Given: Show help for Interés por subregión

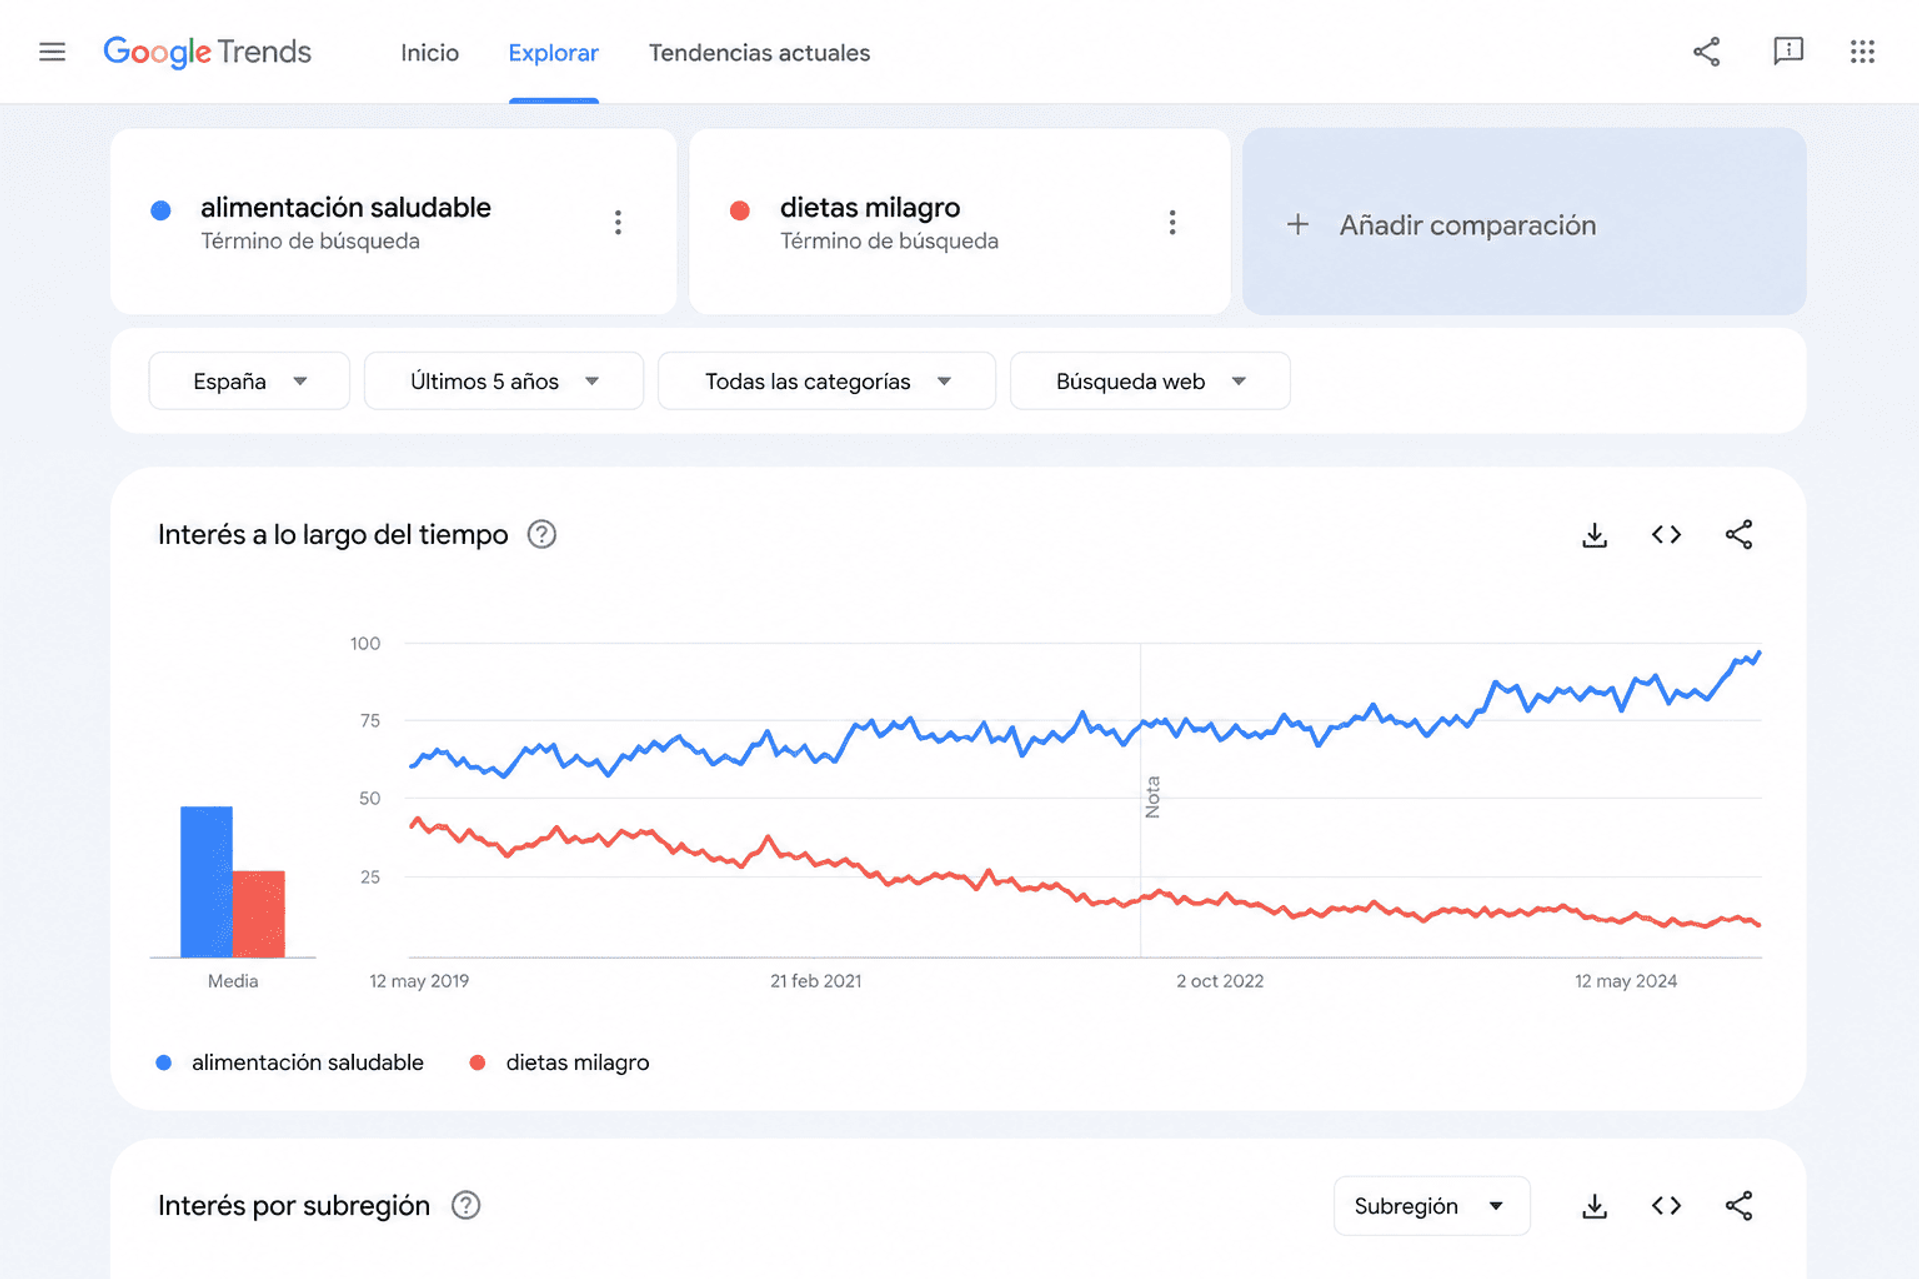Looking at the screenshot, I should [466, 1205].
